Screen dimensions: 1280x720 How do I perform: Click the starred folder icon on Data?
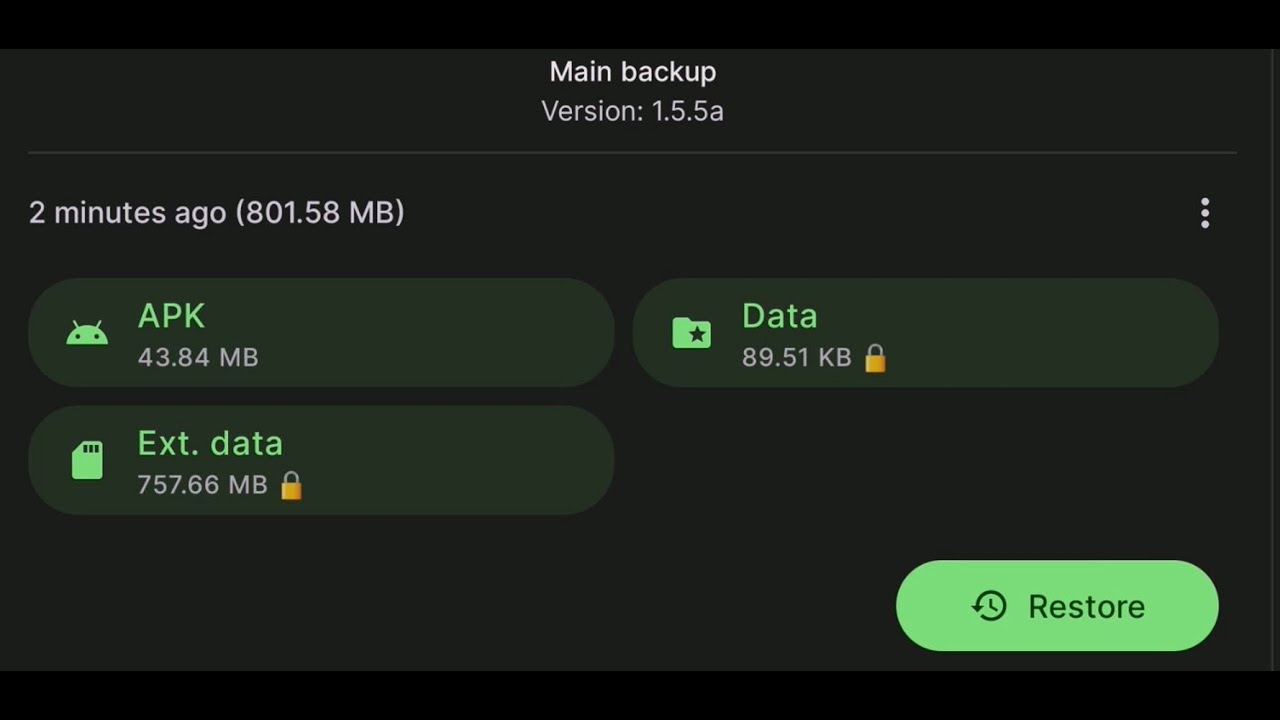691,334
